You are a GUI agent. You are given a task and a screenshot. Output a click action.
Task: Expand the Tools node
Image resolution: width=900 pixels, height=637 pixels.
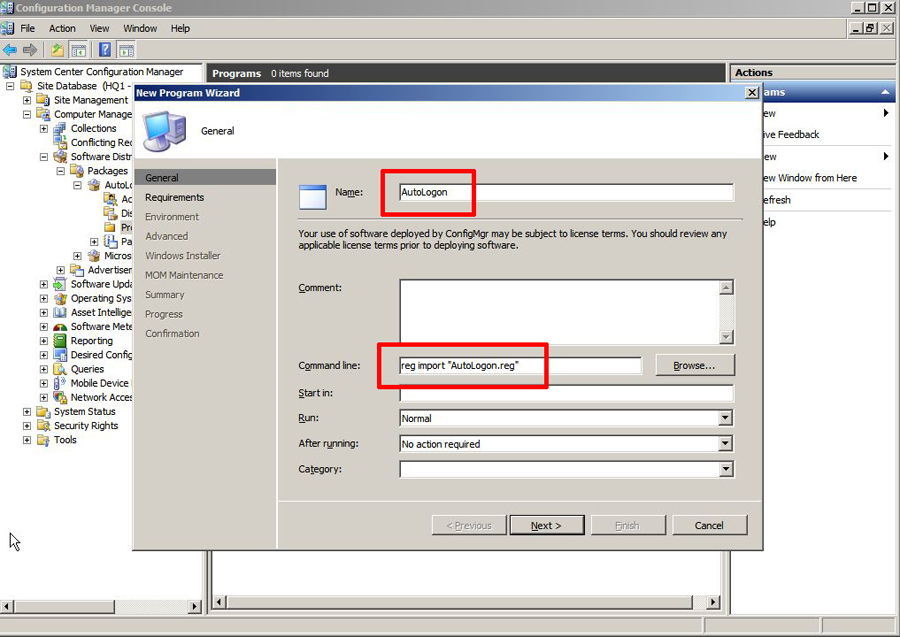click(x=27, y=440)
